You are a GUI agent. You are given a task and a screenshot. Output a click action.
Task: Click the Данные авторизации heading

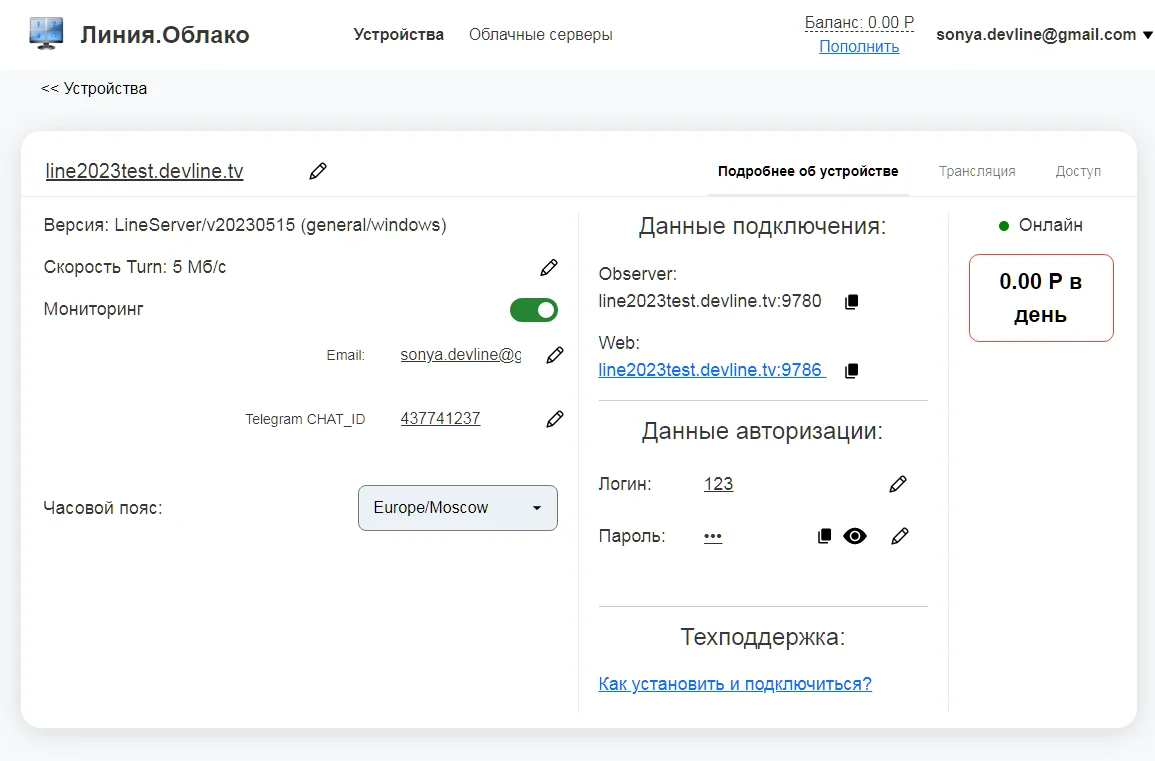762,430
